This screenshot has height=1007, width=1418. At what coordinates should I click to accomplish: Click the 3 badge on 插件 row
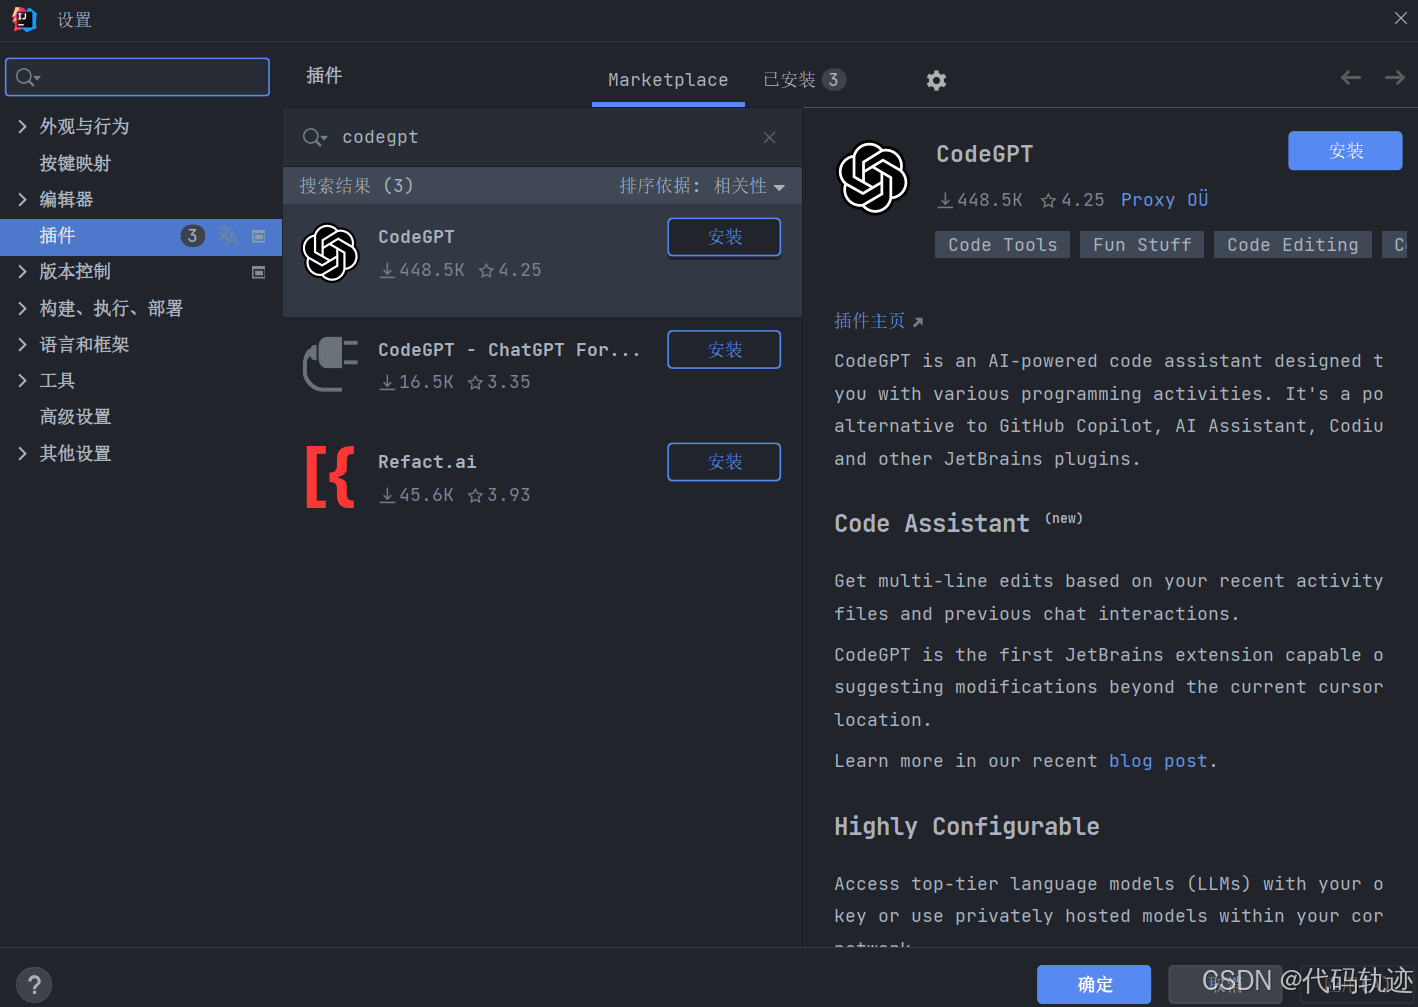click(192, 236)
